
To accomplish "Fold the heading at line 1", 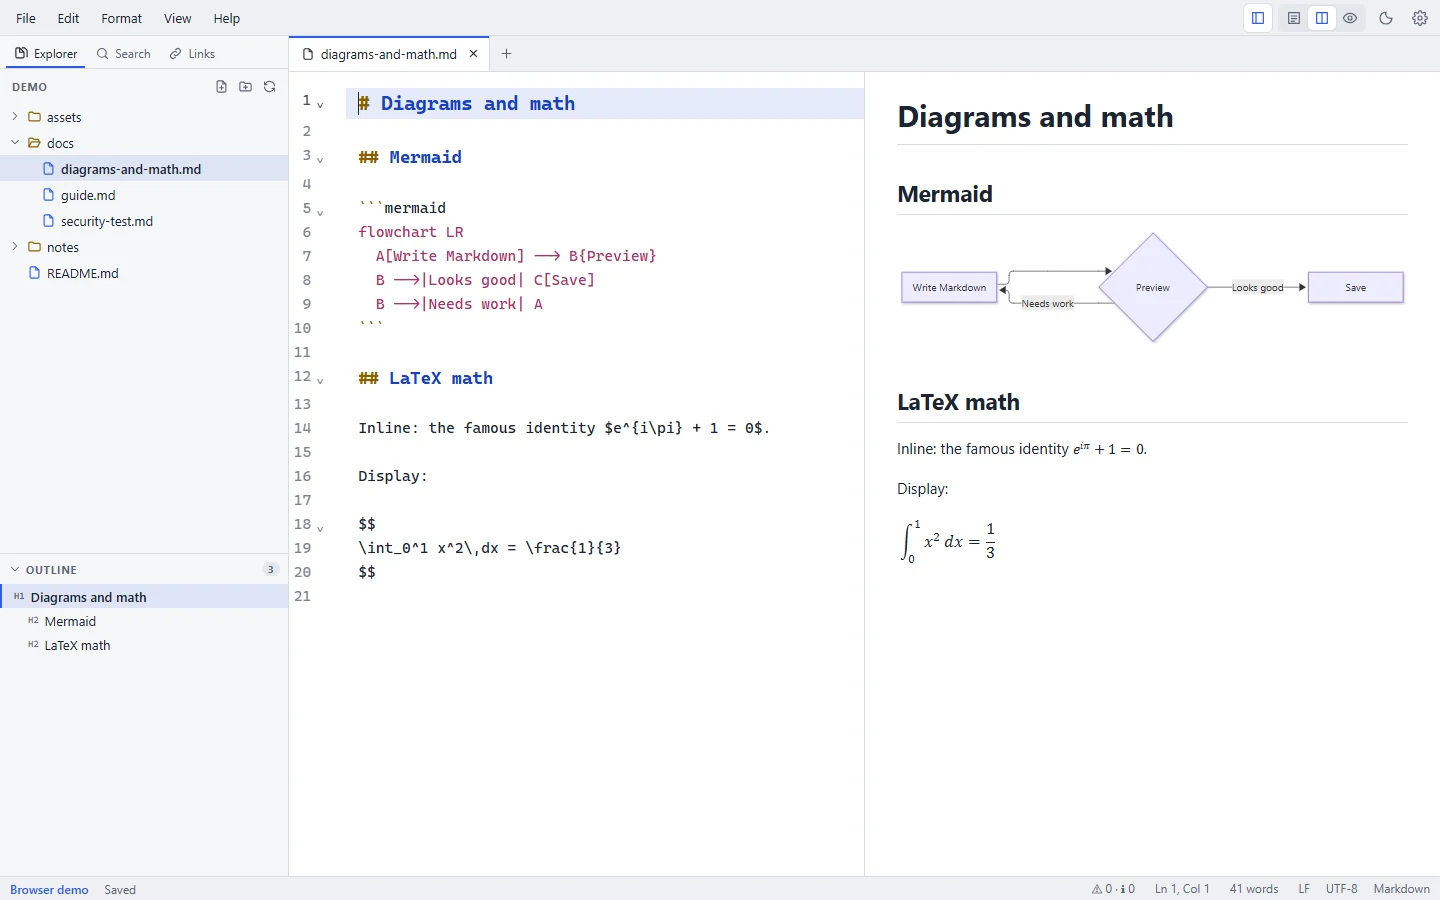I will click(x=320, y=104).
